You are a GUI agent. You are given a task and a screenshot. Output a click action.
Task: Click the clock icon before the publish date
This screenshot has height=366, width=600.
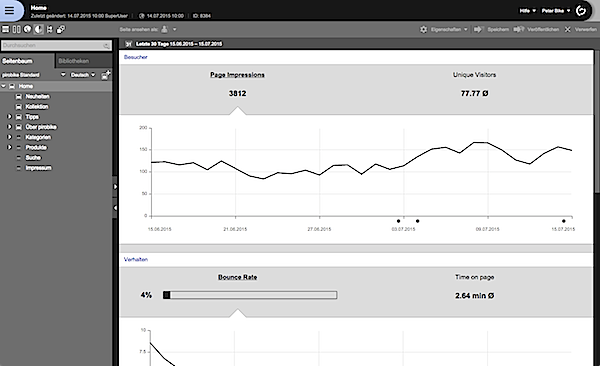coord(142,16)
